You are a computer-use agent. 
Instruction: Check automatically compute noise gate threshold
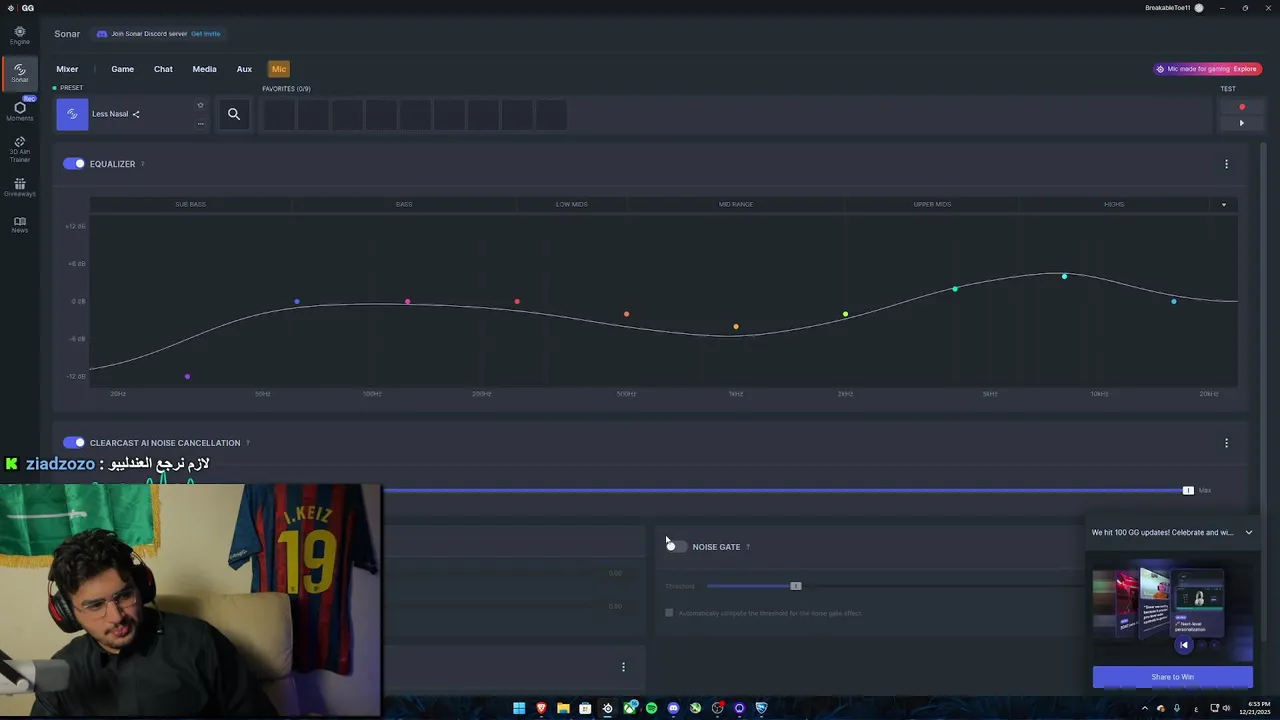(669, 613)
